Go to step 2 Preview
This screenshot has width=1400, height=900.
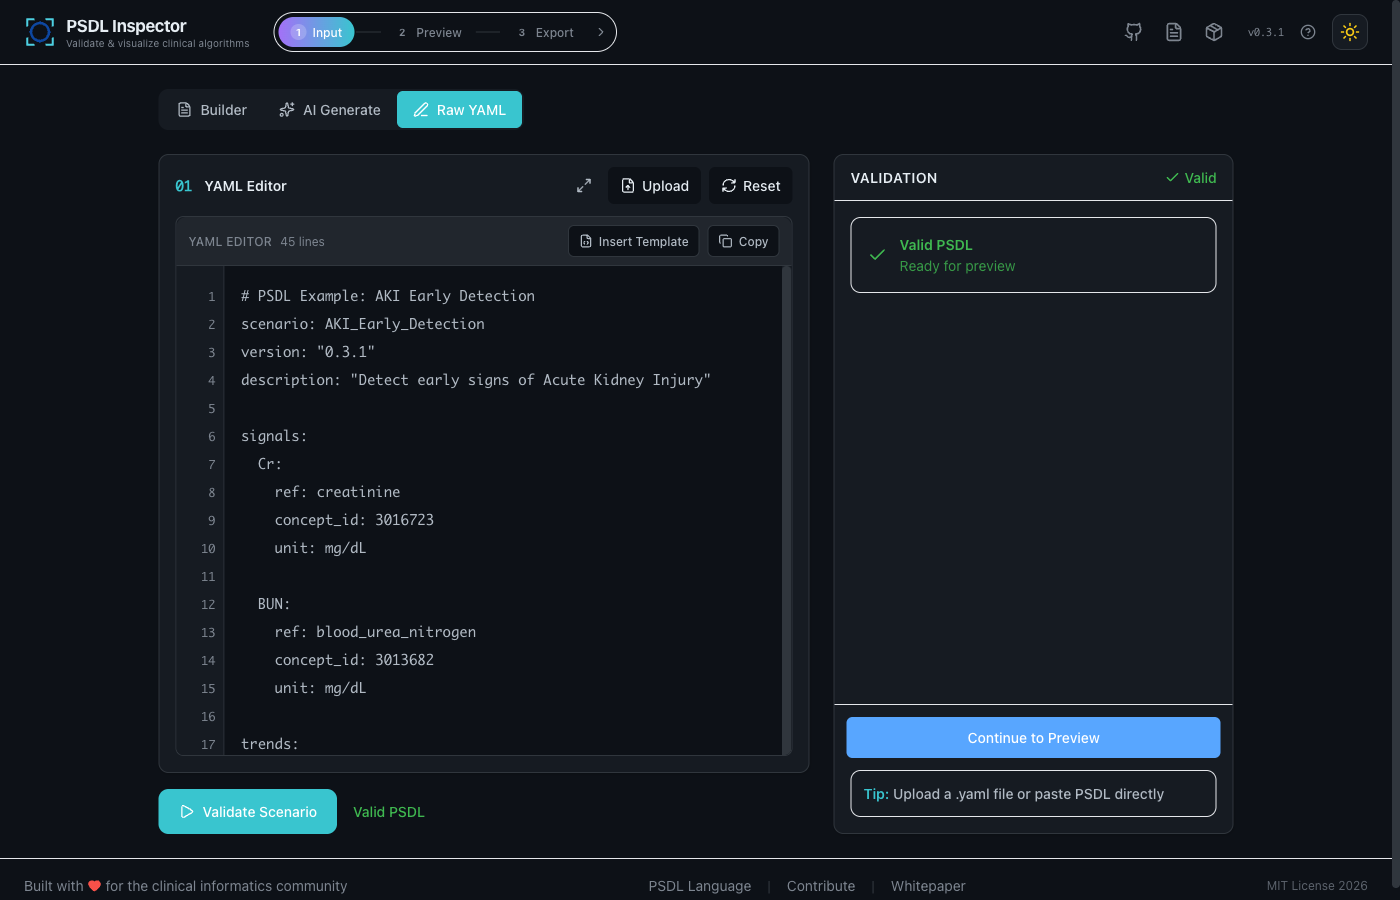coord(430,32)
